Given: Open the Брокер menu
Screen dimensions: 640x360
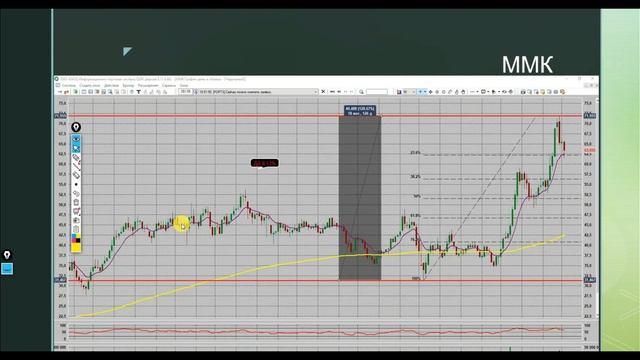Looking at the screenshot, I should pyautogui.click(x=128, y=86).
